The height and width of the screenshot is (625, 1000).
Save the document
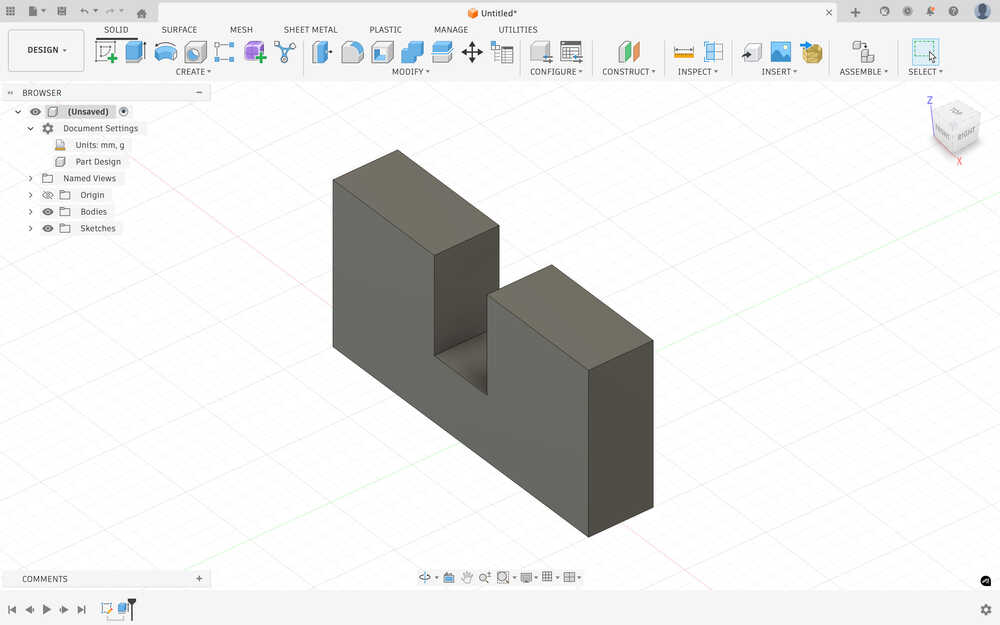point(62,11)
